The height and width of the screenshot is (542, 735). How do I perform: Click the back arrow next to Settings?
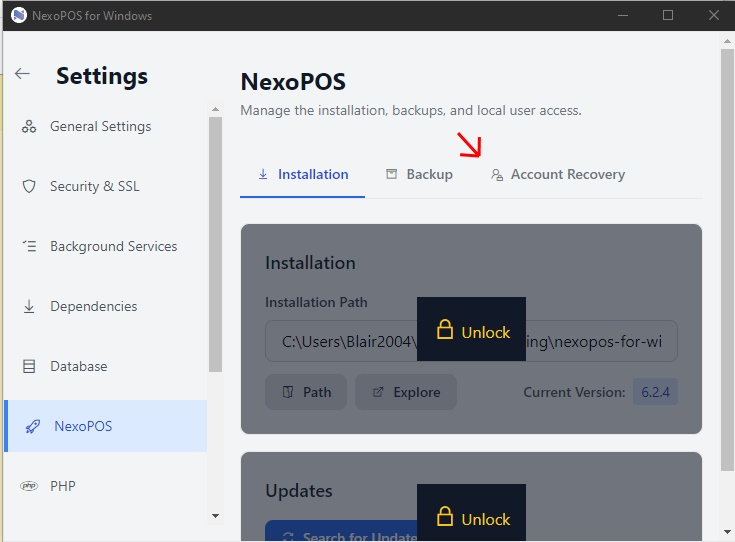pyautogui.click(x=22, y=74)
